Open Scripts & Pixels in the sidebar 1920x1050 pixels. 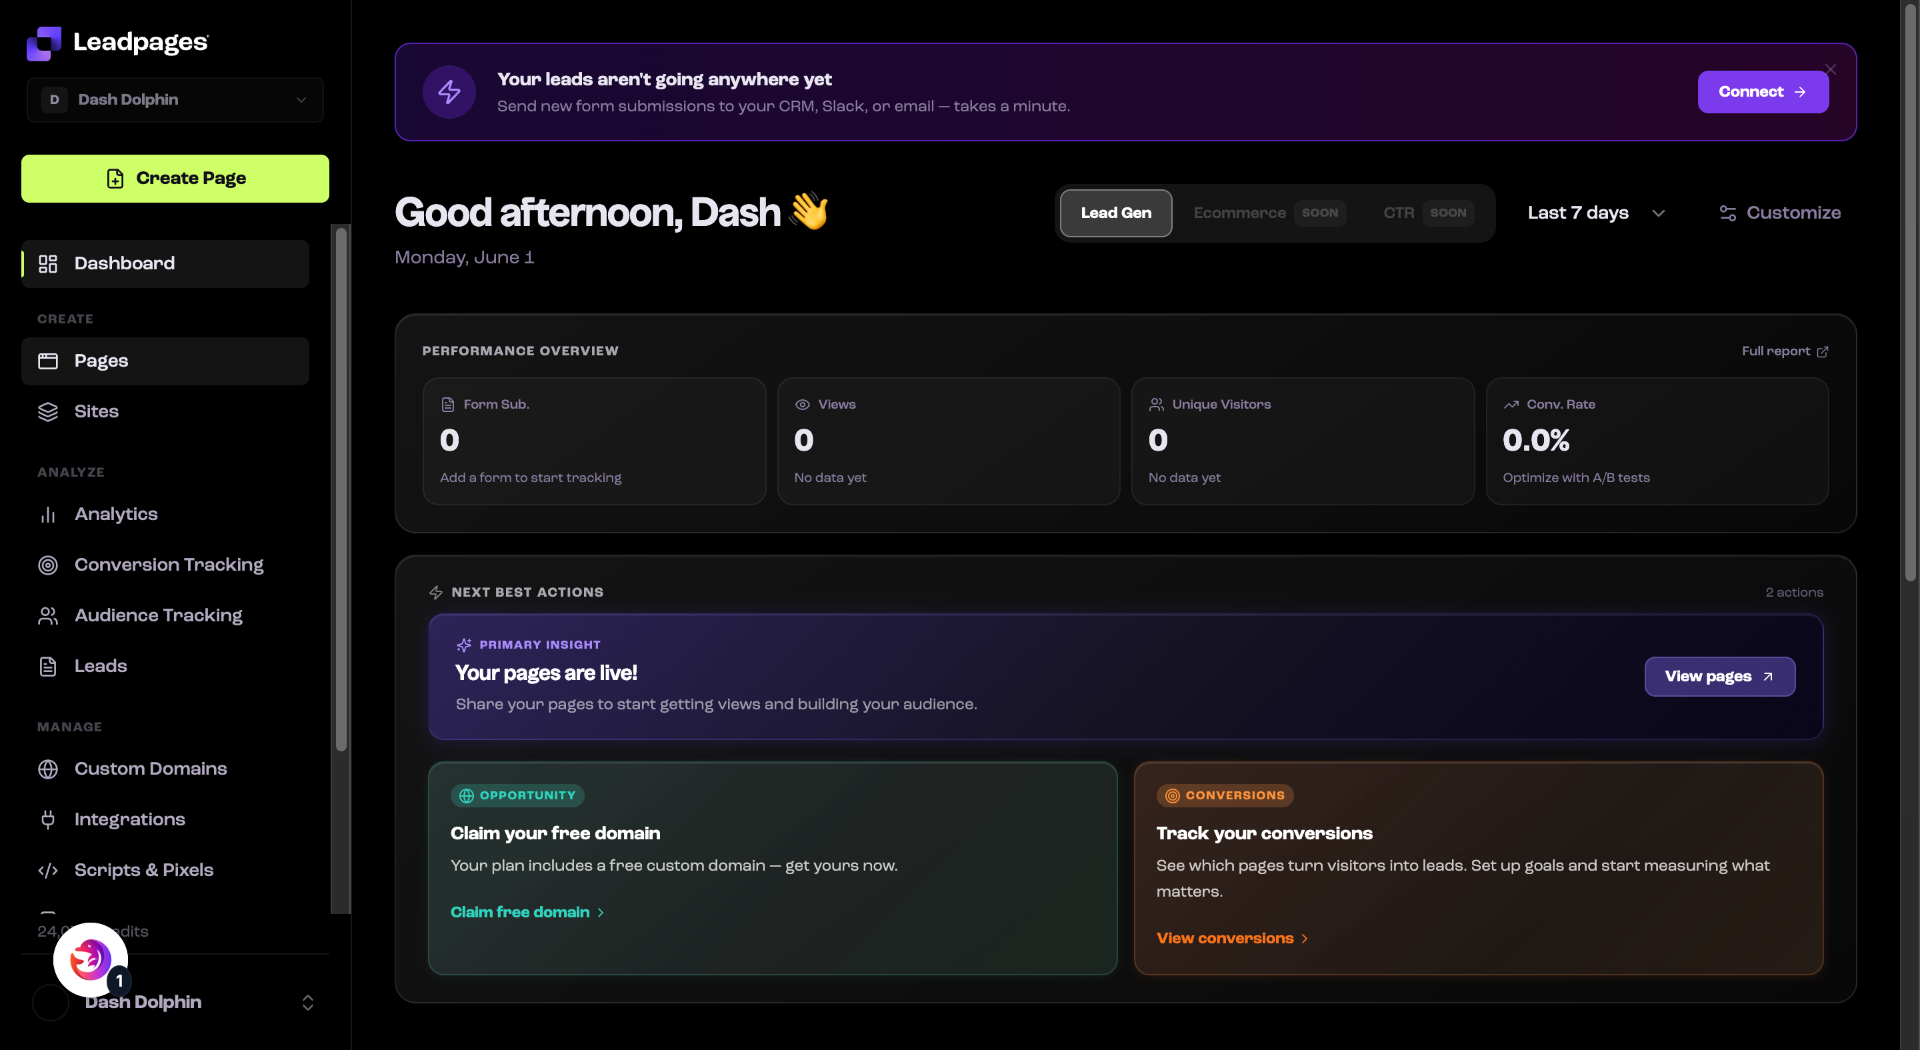click(165, 870)
